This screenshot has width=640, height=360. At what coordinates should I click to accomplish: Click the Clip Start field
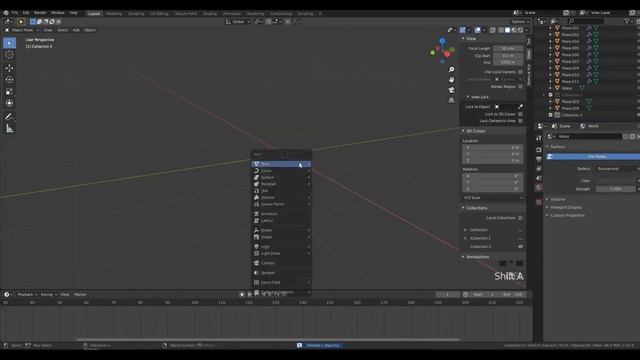(508, 56)
